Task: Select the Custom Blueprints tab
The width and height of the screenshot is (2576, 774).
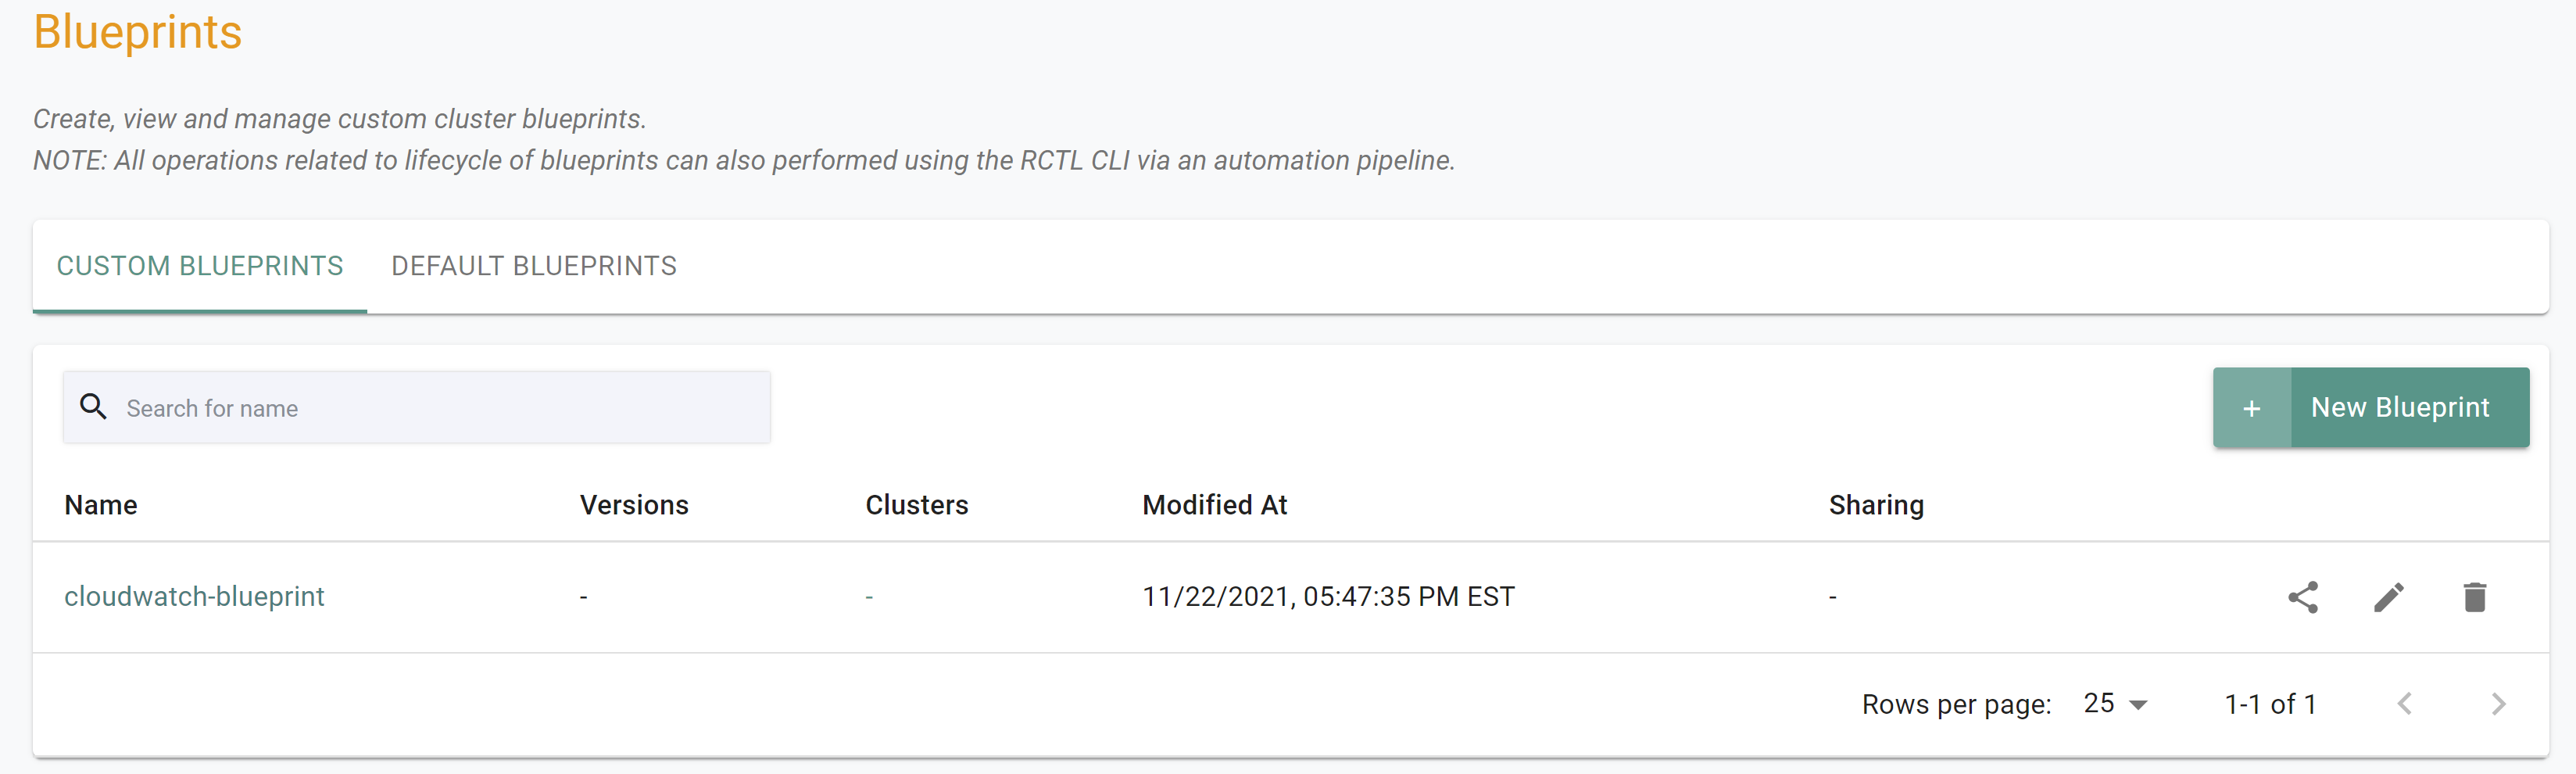Action: click(x=200, y=266)
